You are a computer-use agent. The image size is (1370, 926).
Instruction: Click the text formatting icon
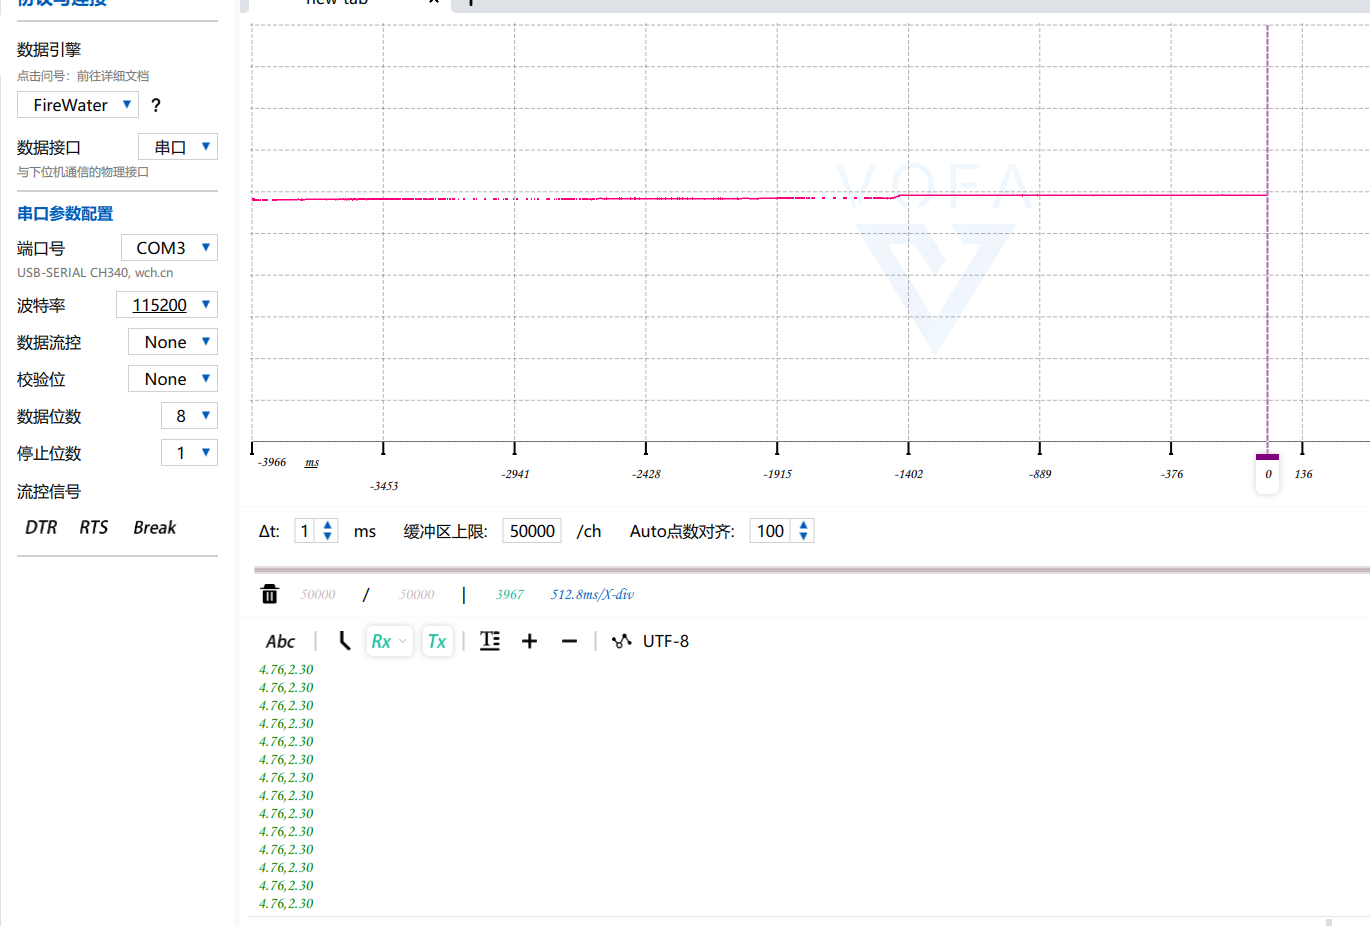pos(490,641)
